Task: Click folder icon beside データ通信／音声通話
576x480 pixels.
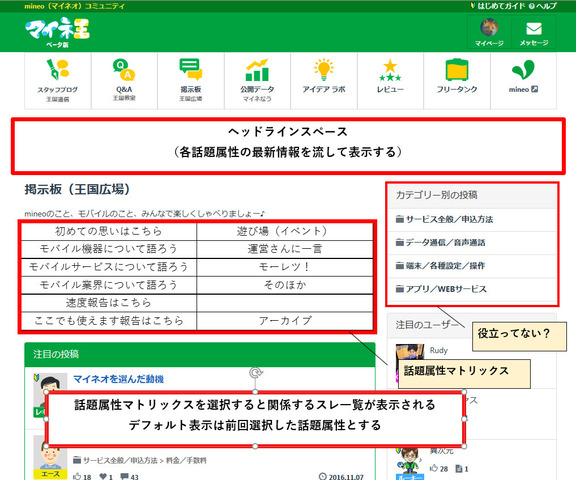Action: tap(400, 242)
